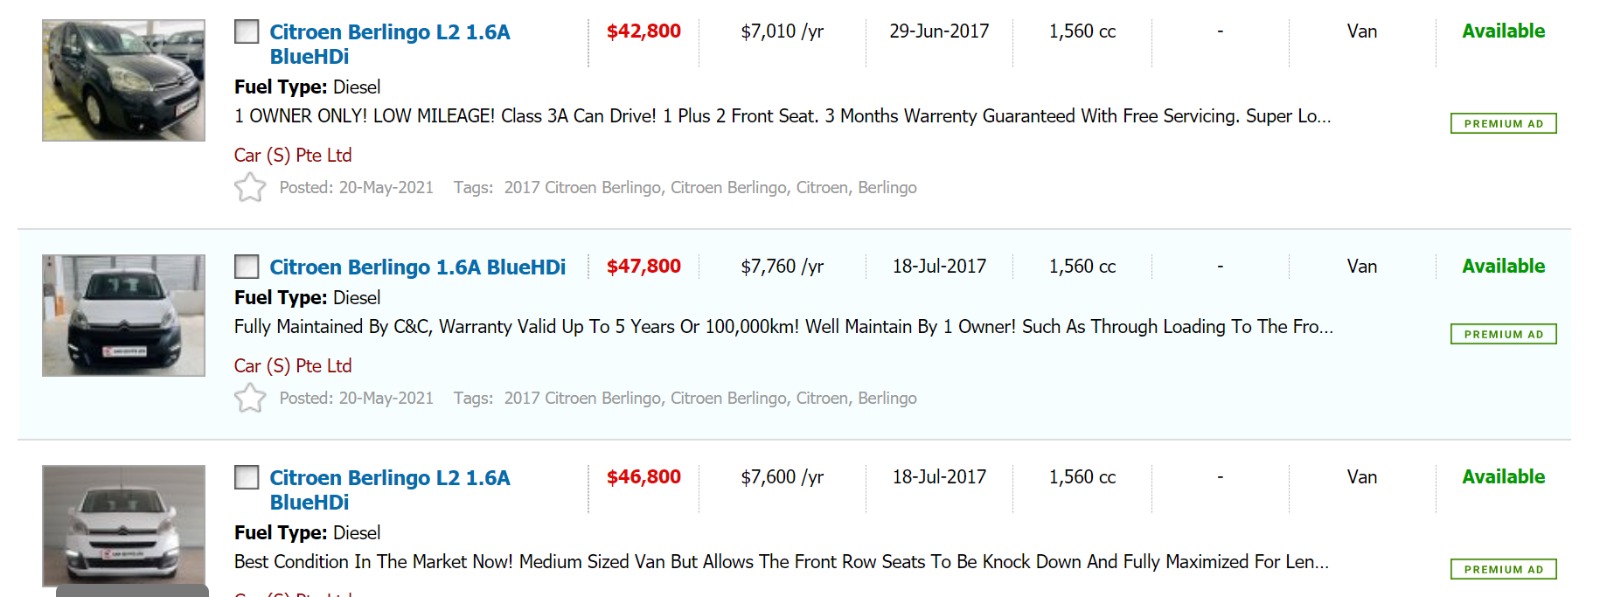Open the Citroen Berlingo 1.6A BlueHDi title link

417,267
